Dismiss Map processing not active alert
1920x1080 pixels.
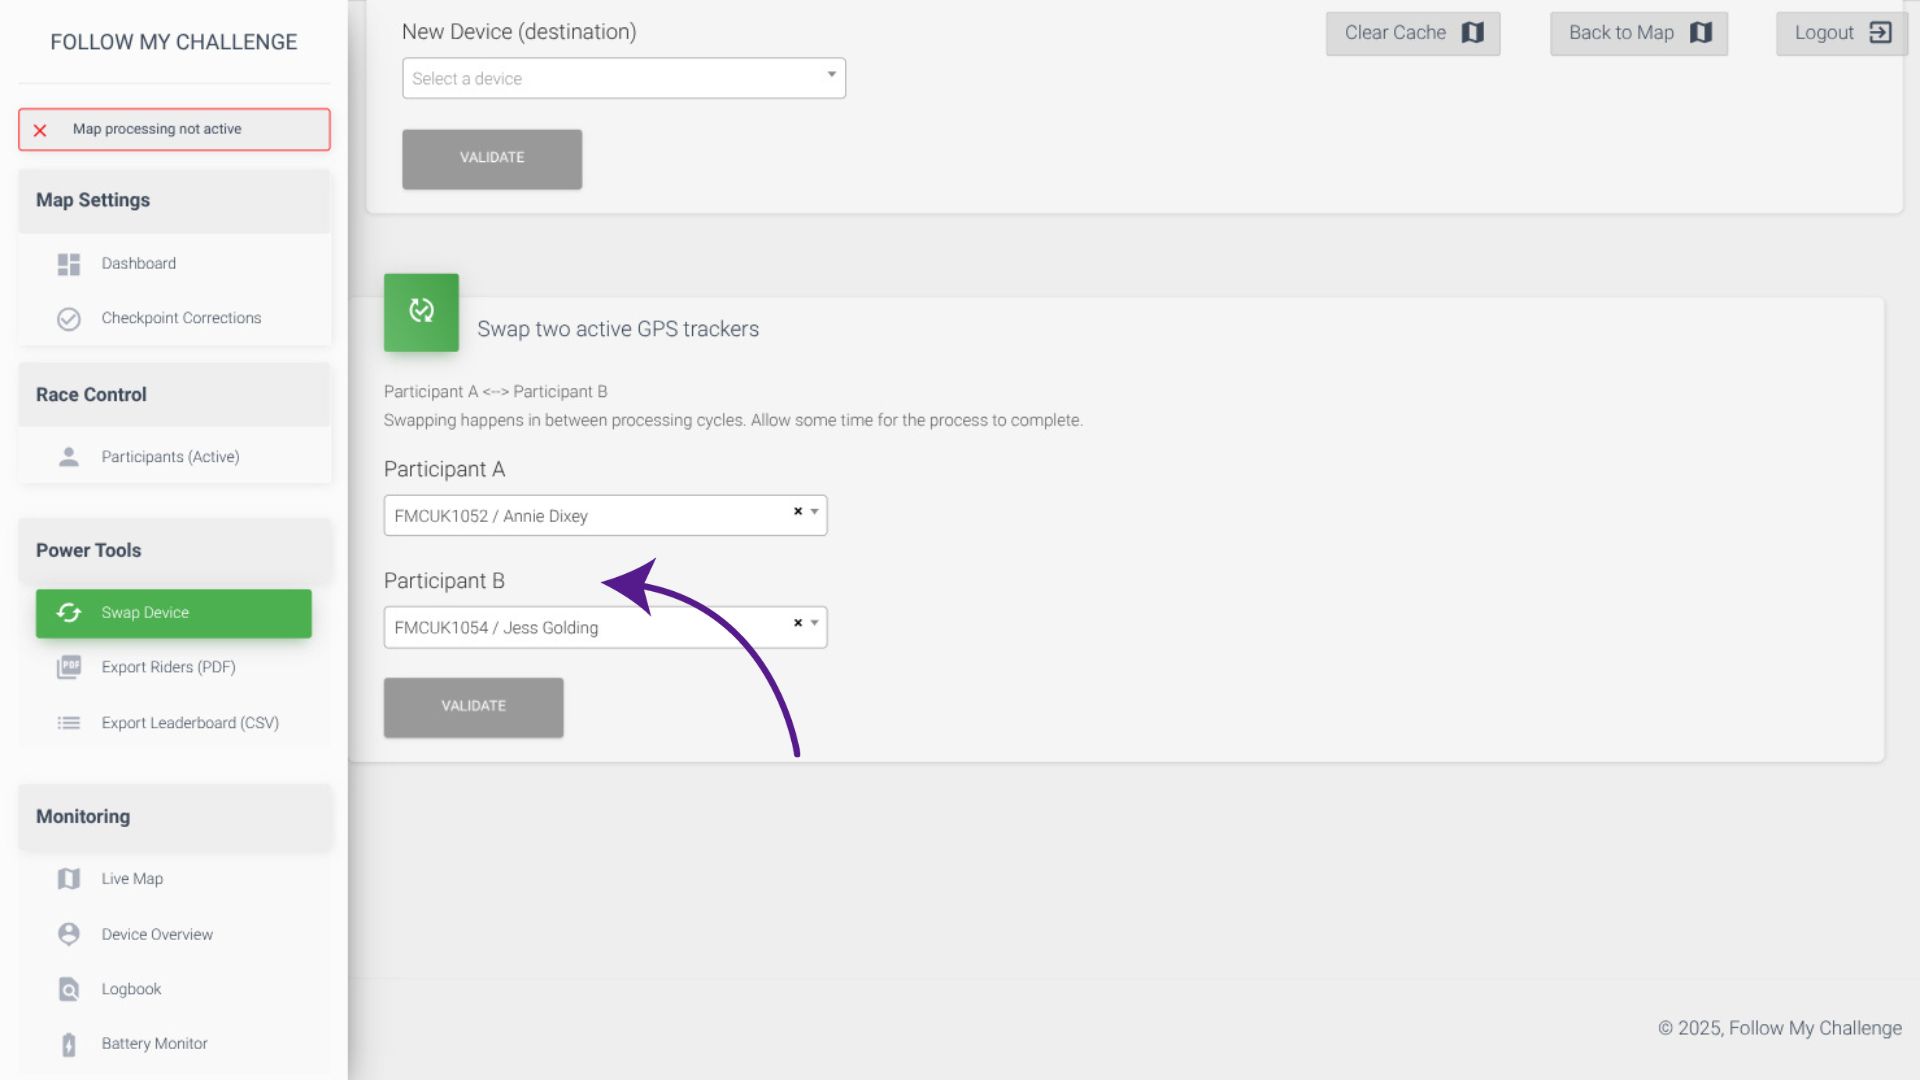[40, 130]
